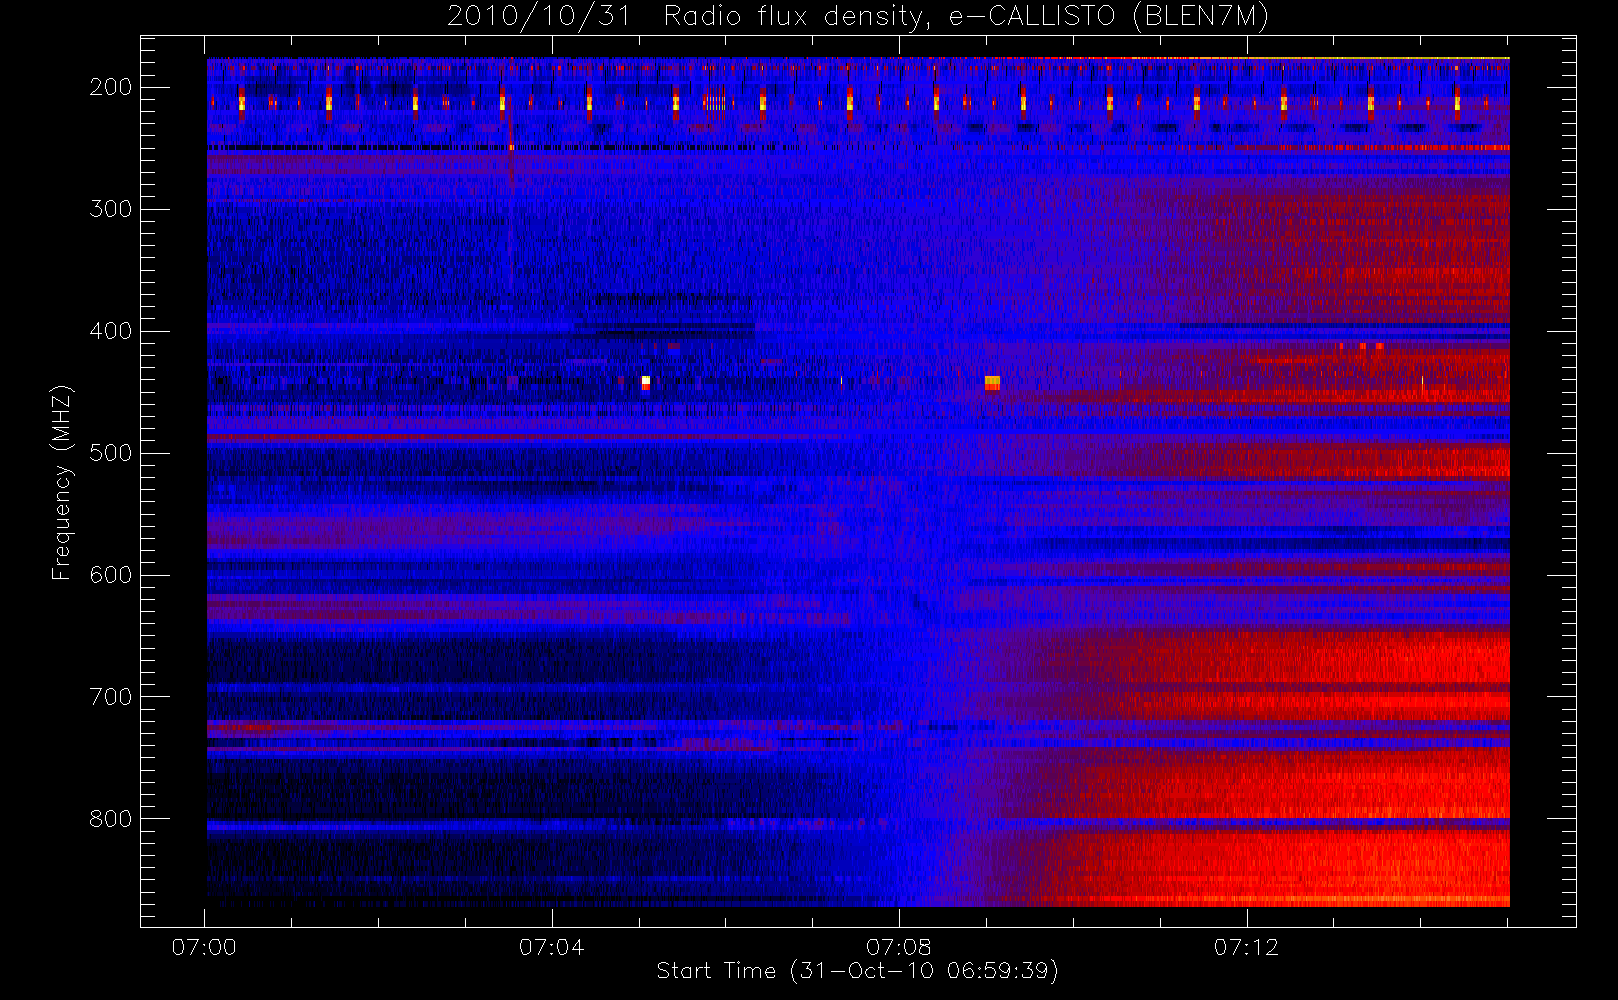This screenshot has height=1000, width=1618.
Task: Click the '07:12' time tick label
Action: [x=1246, y=947]
